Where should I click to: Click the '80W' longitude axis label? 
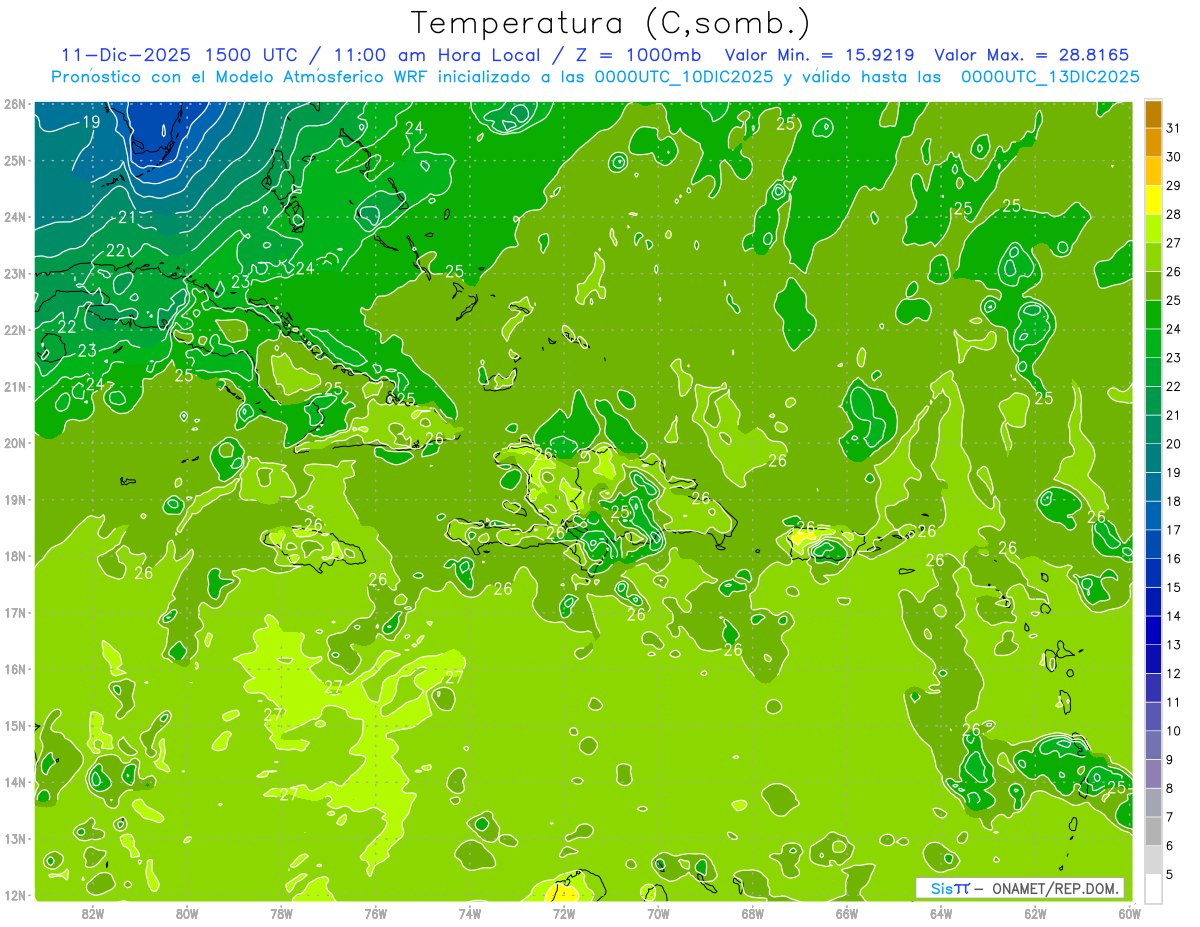point(186,913)
